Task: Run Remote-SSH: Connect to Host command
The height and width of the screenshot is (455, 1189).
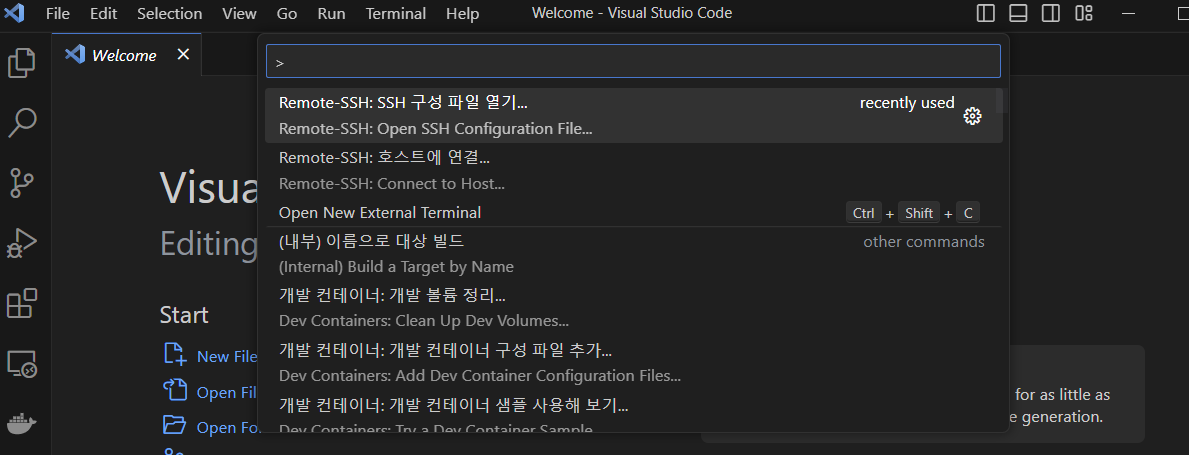Action: [633, 171]
